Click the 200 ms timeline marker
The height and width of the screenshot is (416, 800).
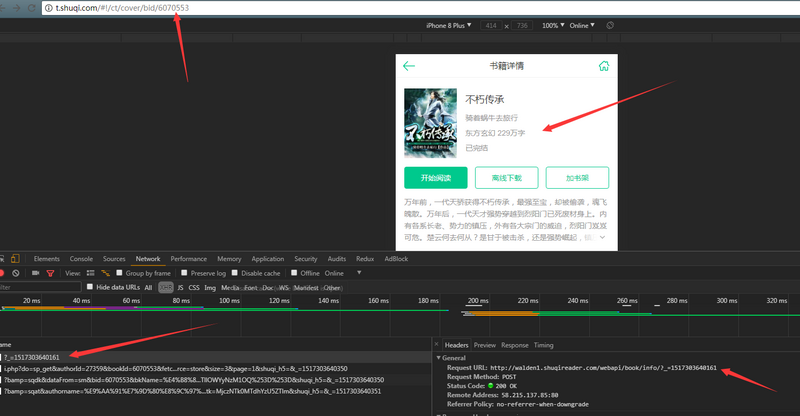pyautogui.click(x=478, y=301)
